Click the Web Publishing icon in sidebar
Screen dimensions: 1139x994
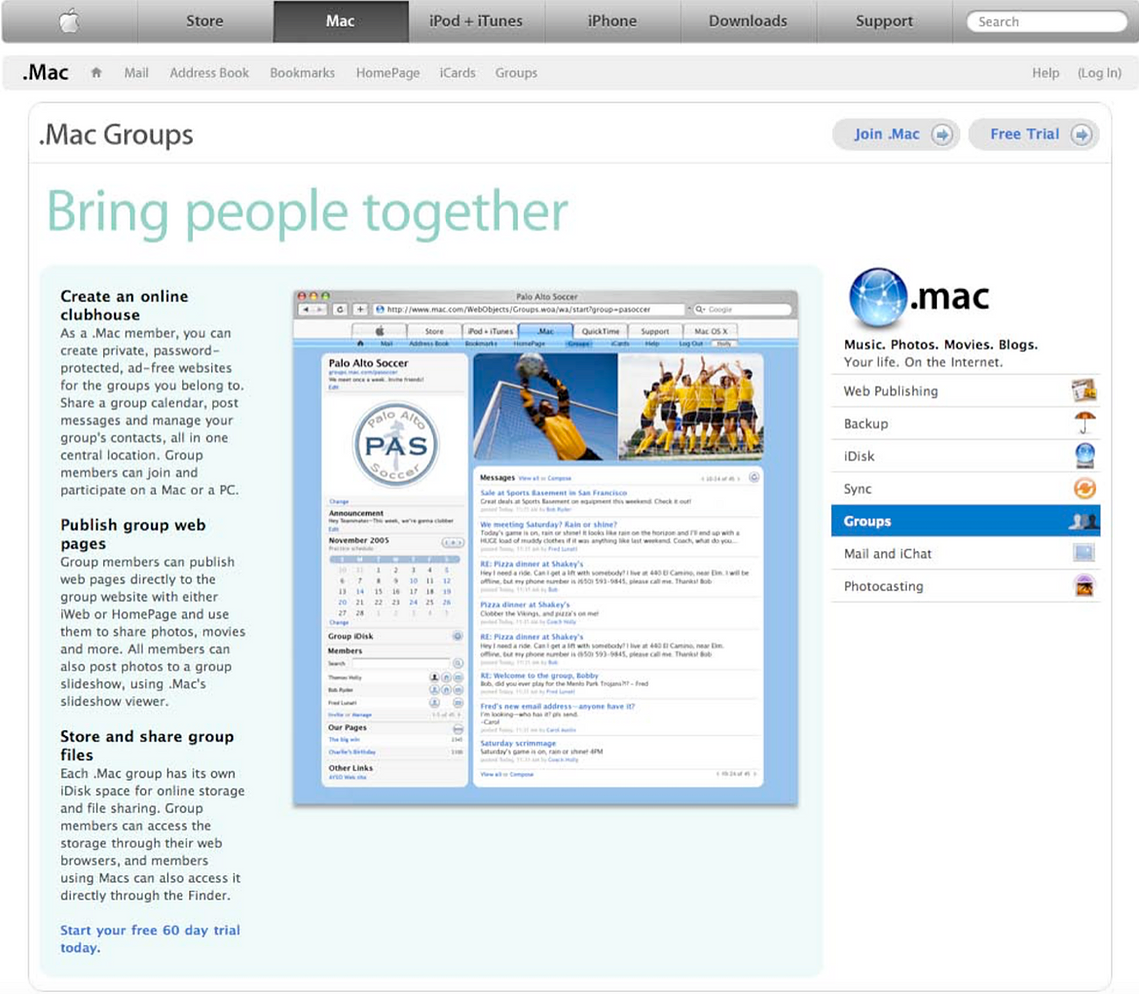1085,391
